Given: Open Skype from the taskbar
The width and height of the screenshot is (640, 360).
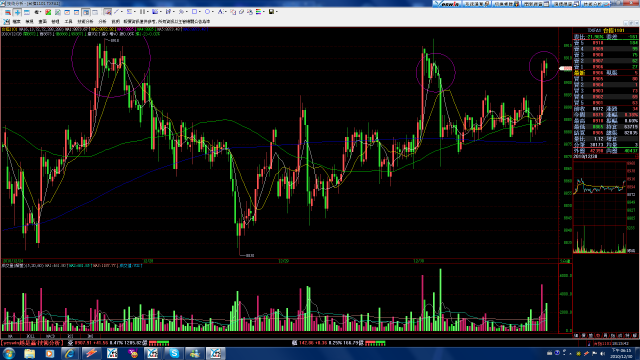Looking at the screenshot, I should (174, 353).
